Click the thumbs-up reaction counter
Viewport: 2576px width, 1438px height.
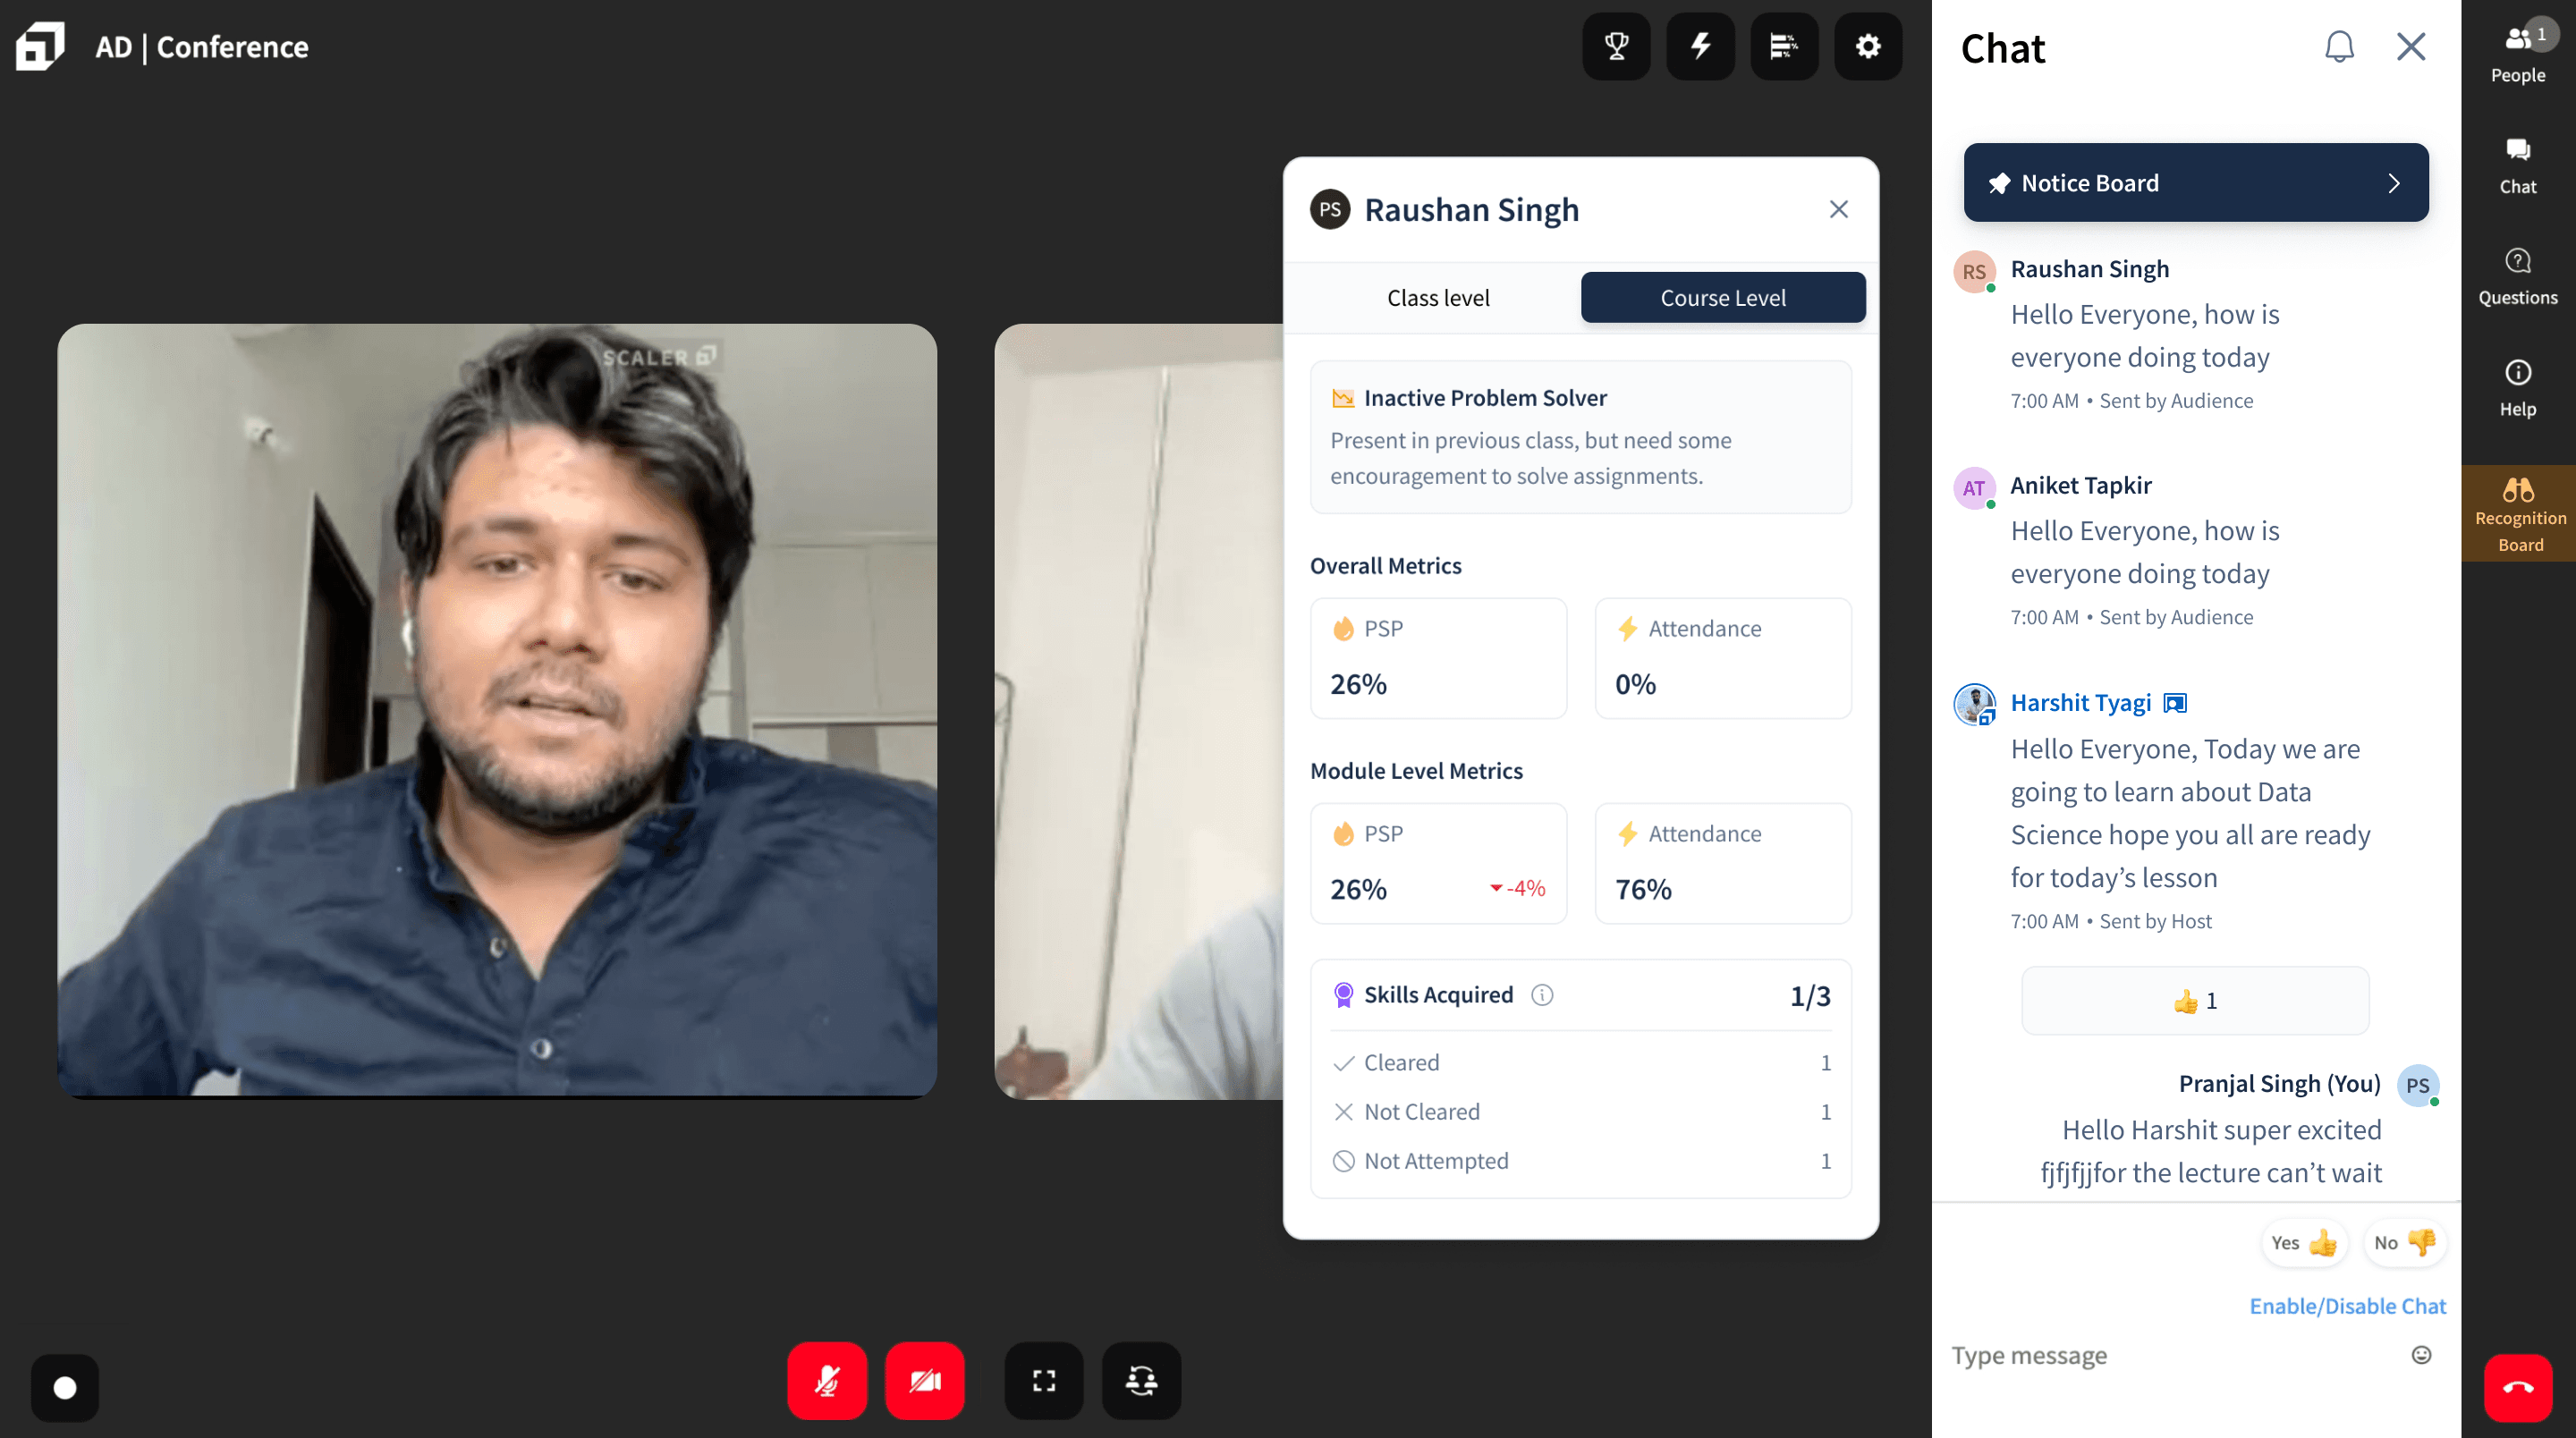(2195, 1001)
